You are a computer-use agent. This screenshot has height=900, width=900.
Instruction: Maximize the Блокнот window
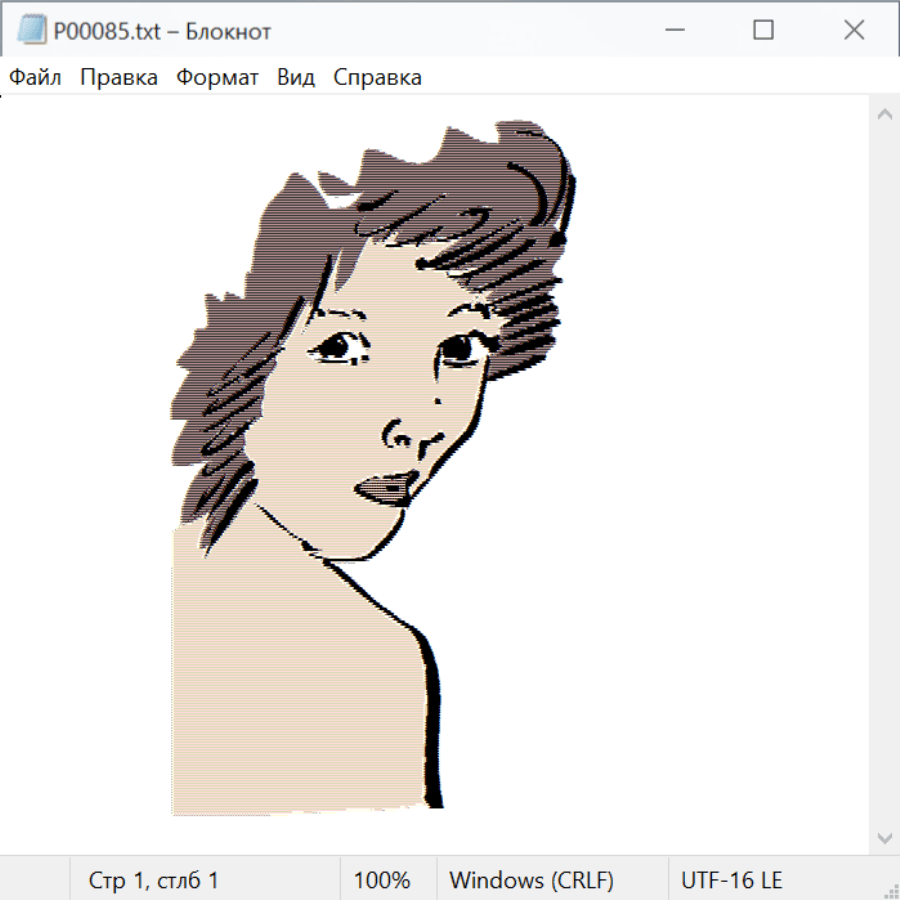(x=763, y=31)
